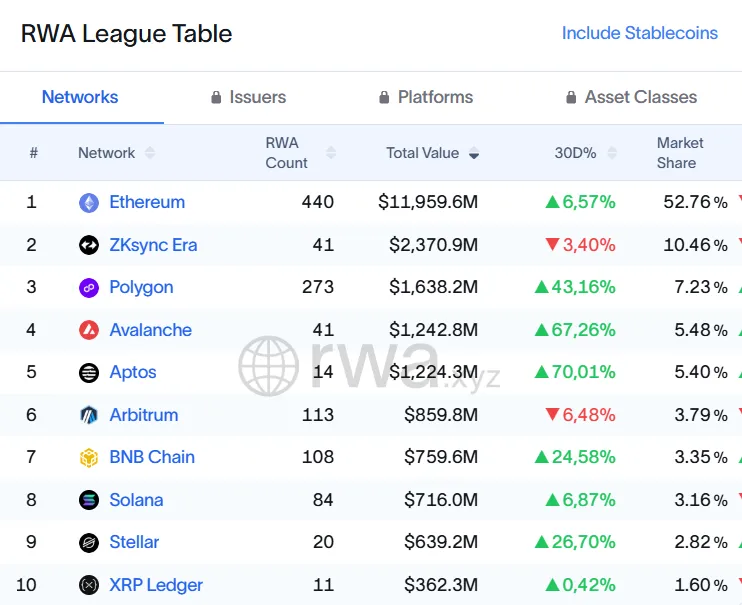Sort table by Network column arrows
742x605 pixels.
coord(150,153)
